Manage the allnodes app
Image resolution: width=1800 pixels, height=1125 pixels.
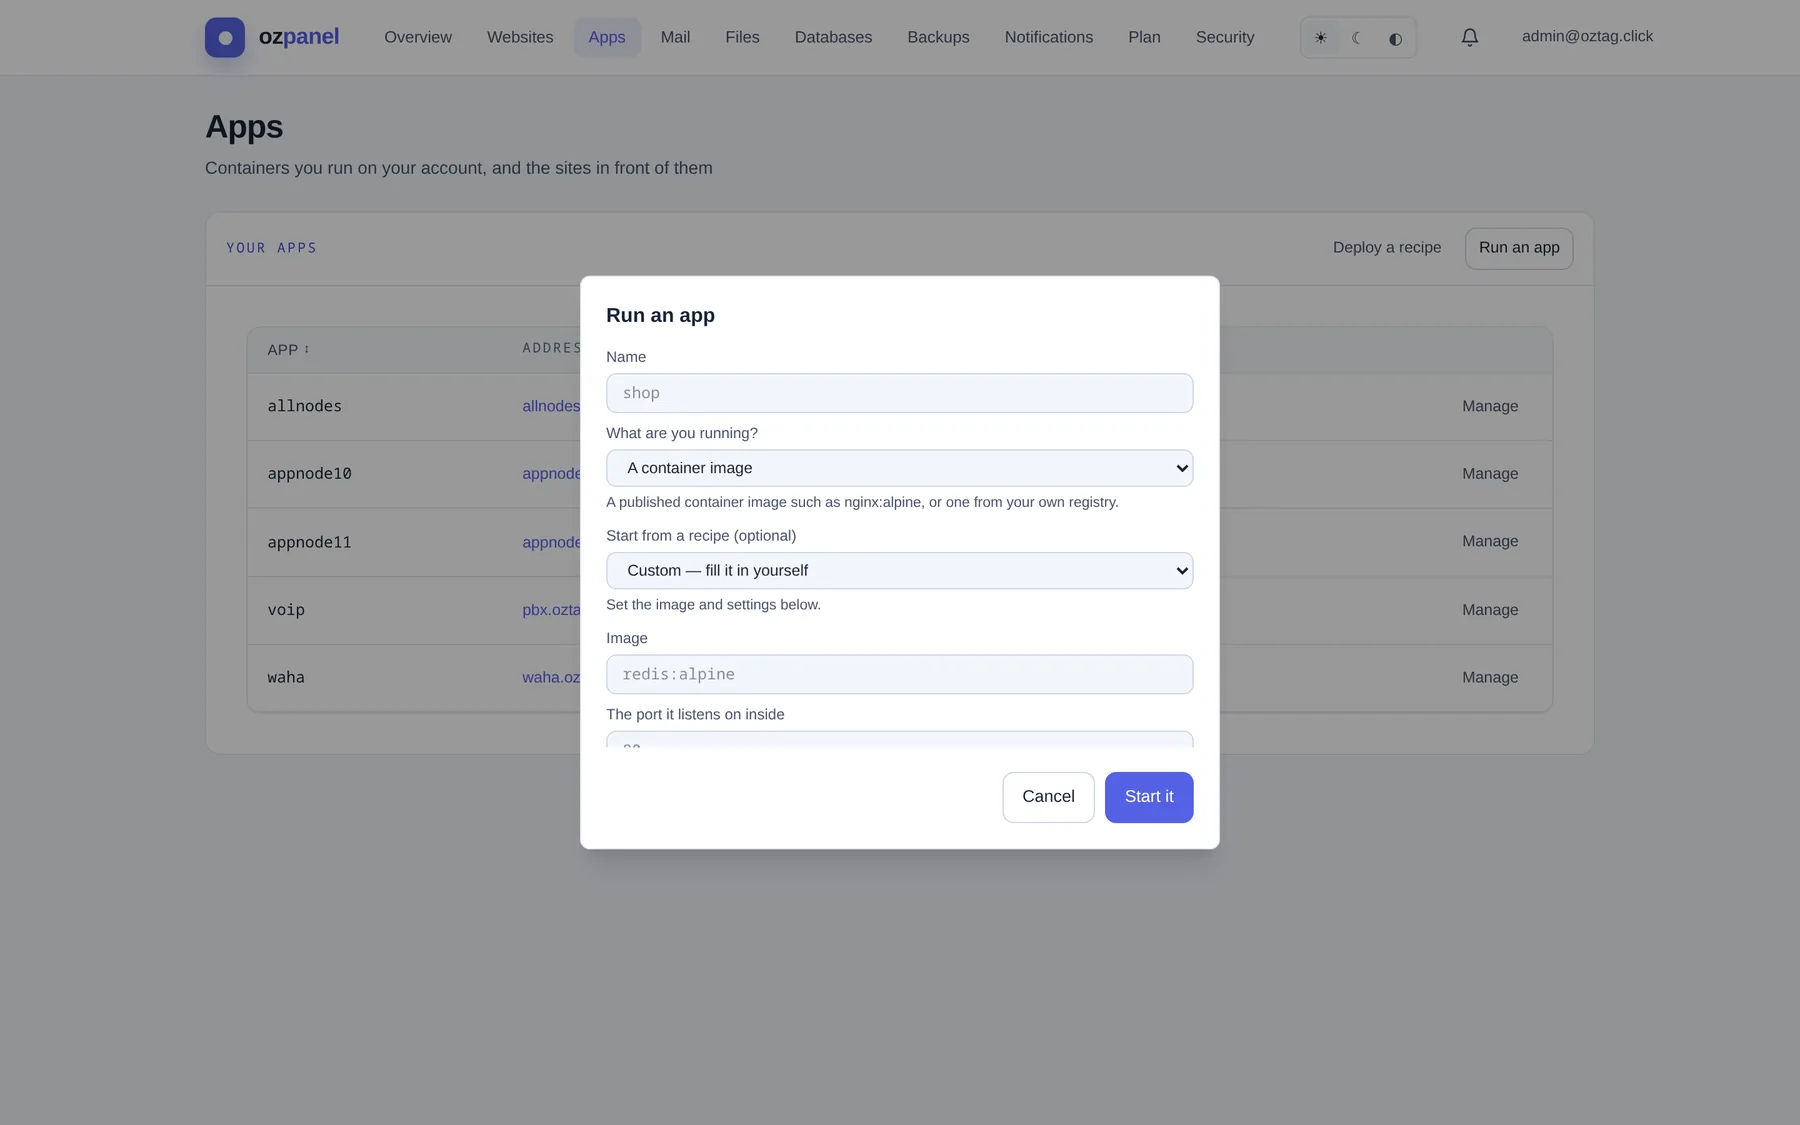pos(1490,406)
